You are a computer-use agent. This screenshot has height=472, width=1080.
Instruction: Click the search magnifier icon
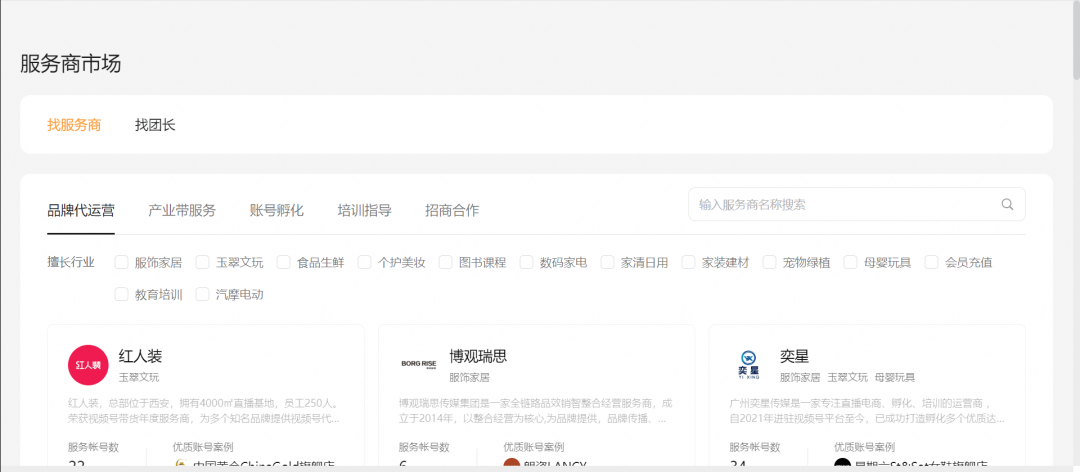(x=1007, y=205)
